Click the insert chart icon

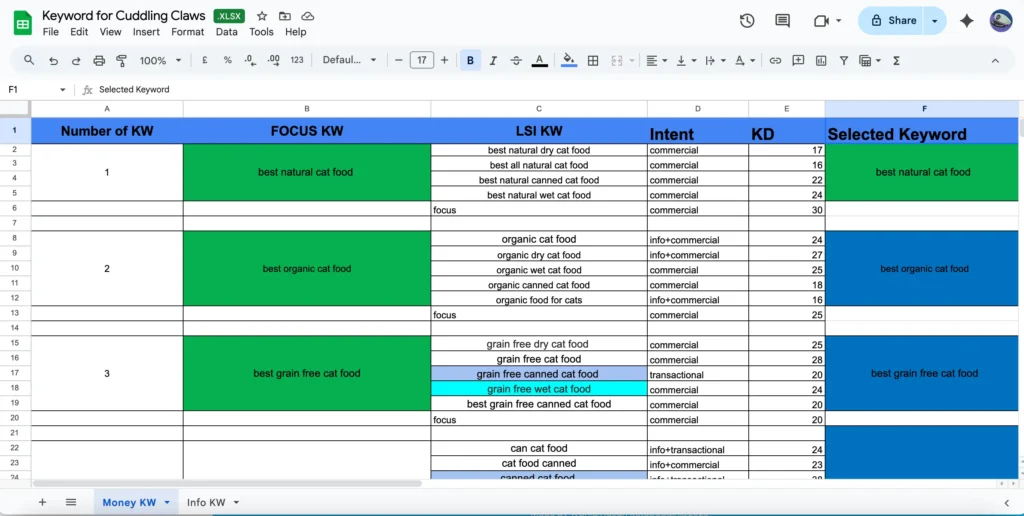tap(821, 61)
